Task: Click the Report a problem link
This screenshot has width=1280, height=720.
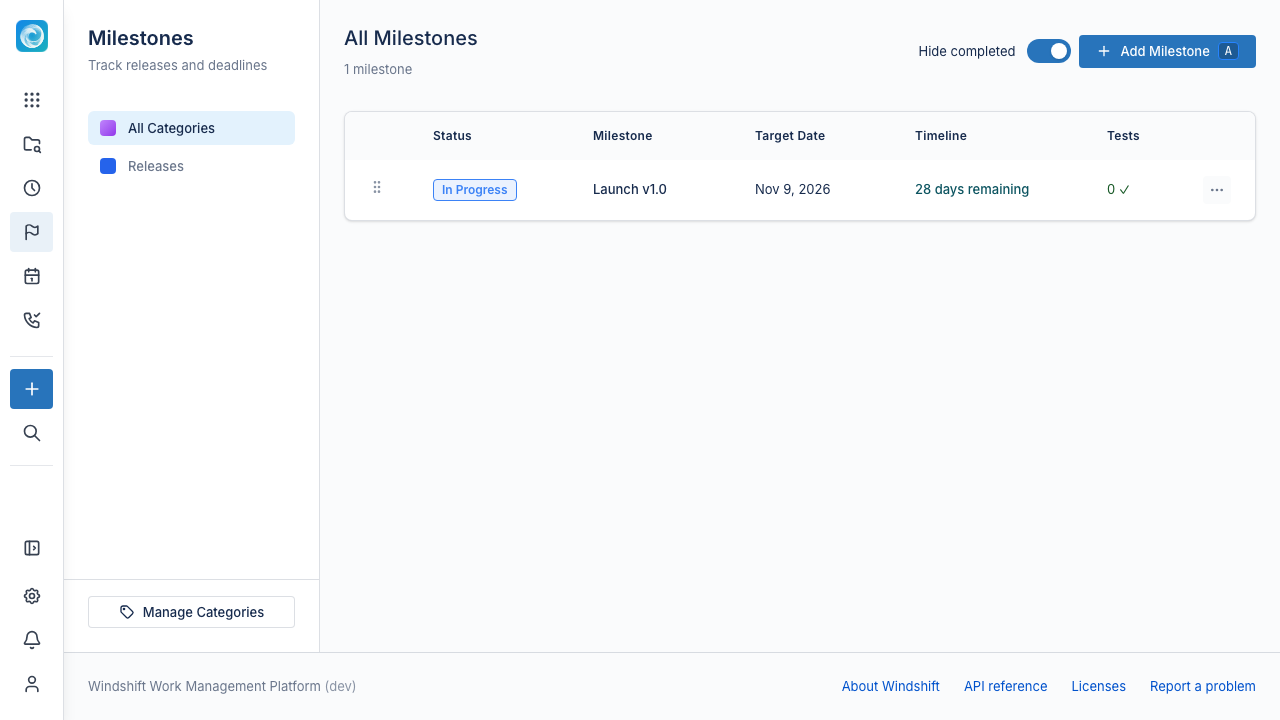Action: pyautogui.click(x=1203, y=686)
